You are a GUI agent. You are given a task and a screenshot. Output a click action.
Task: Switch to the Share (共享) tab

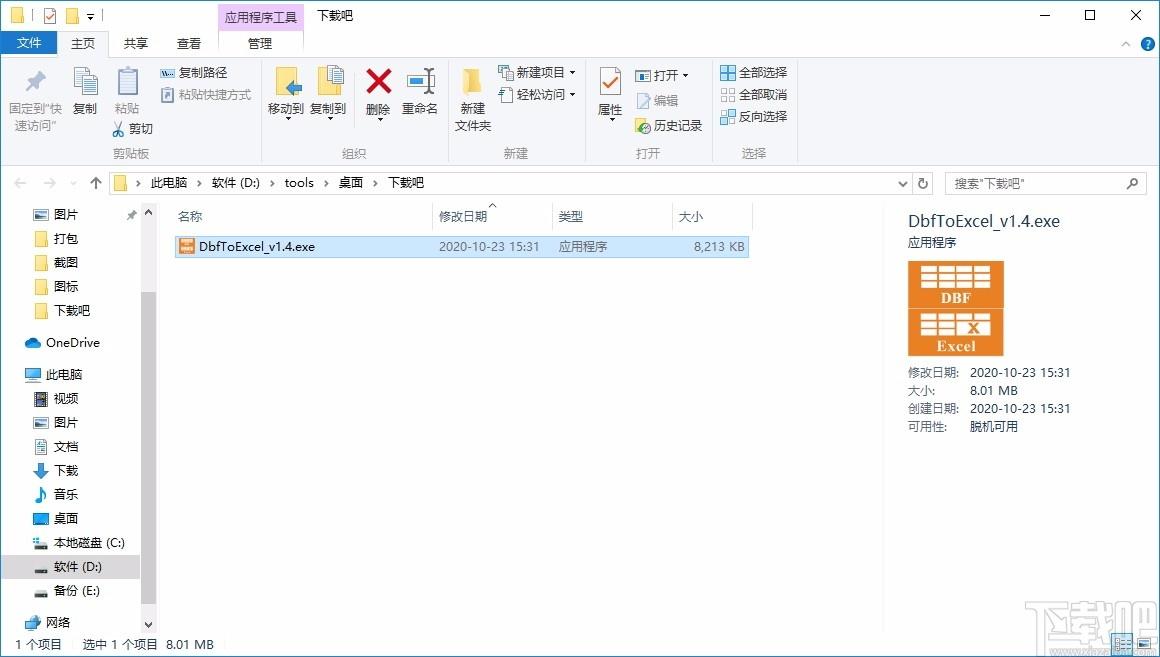(135, 44)
